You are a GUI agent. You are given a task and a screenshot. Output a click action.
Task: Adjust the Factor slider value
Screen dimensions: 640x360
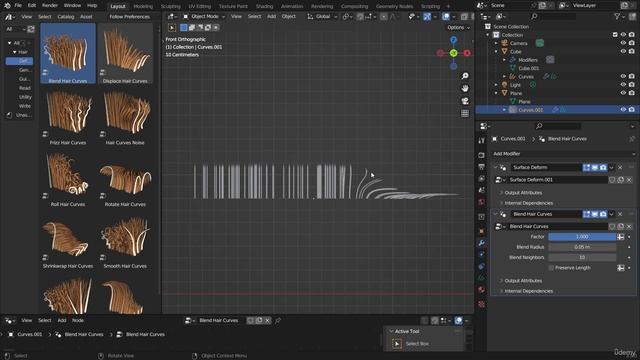click(582, 237)
